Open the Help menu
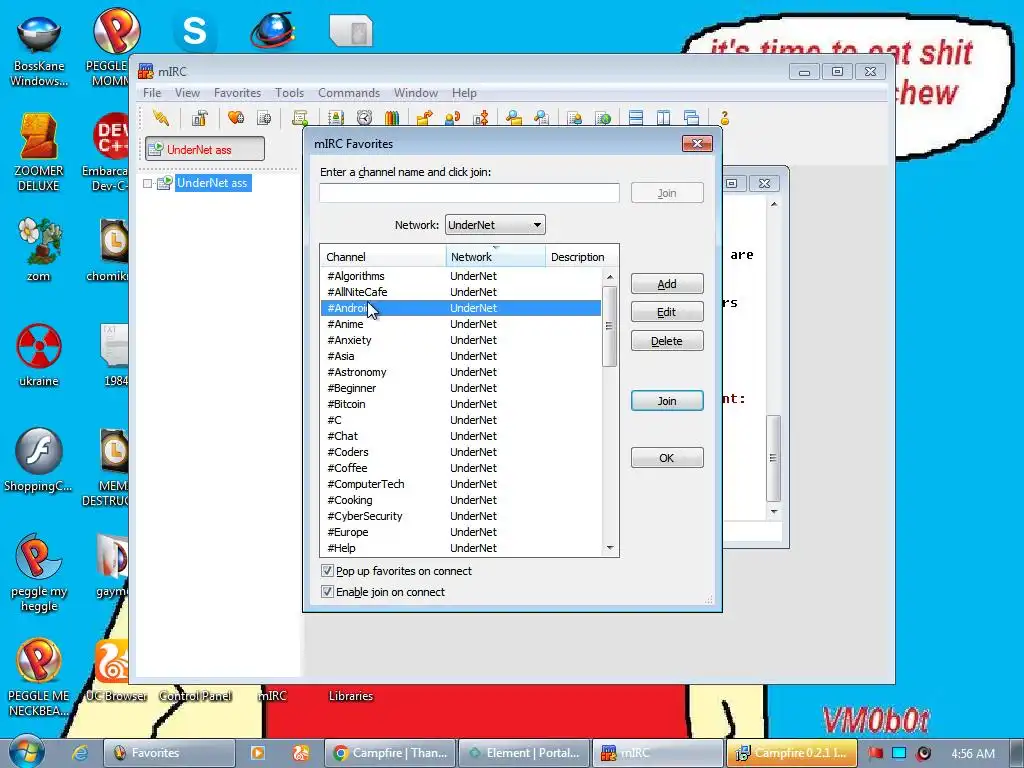The width and height of the screenshot is (1024, 768). click(464, 93)
